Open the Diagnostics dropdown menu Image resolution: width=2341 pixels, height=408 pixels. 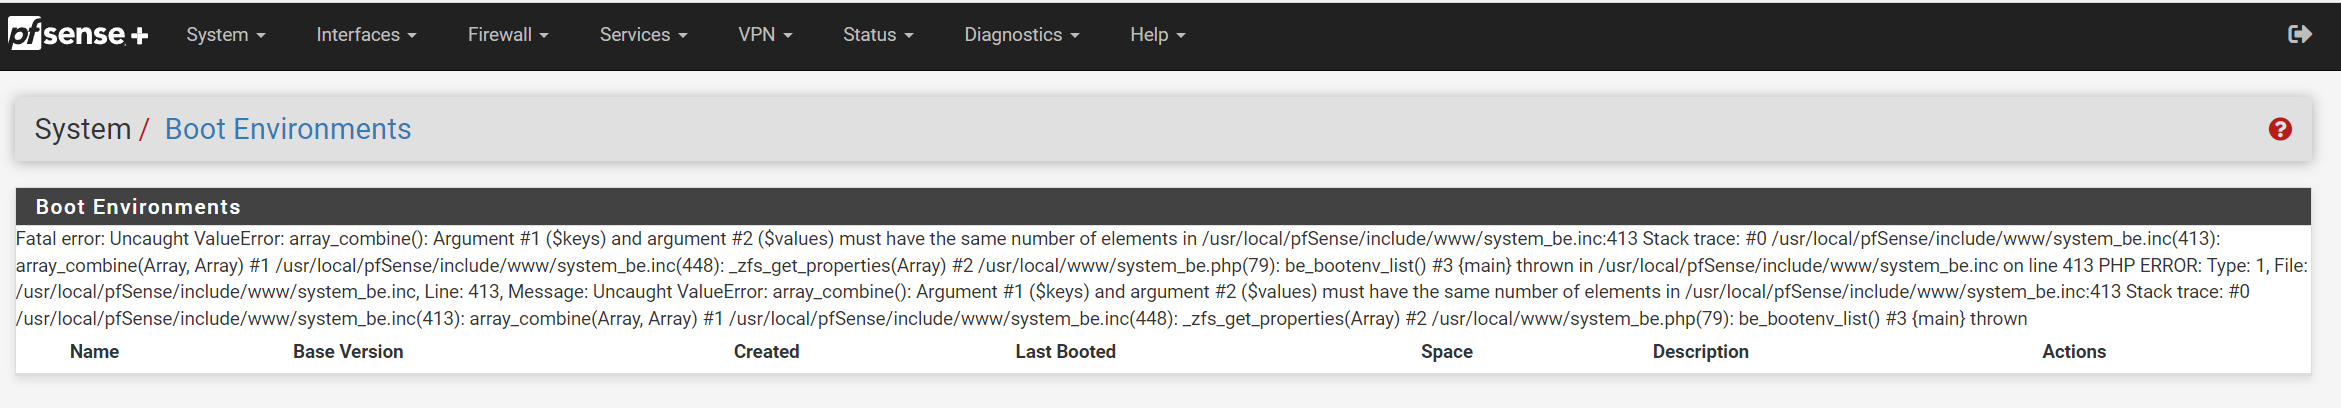pos(1021,35)
